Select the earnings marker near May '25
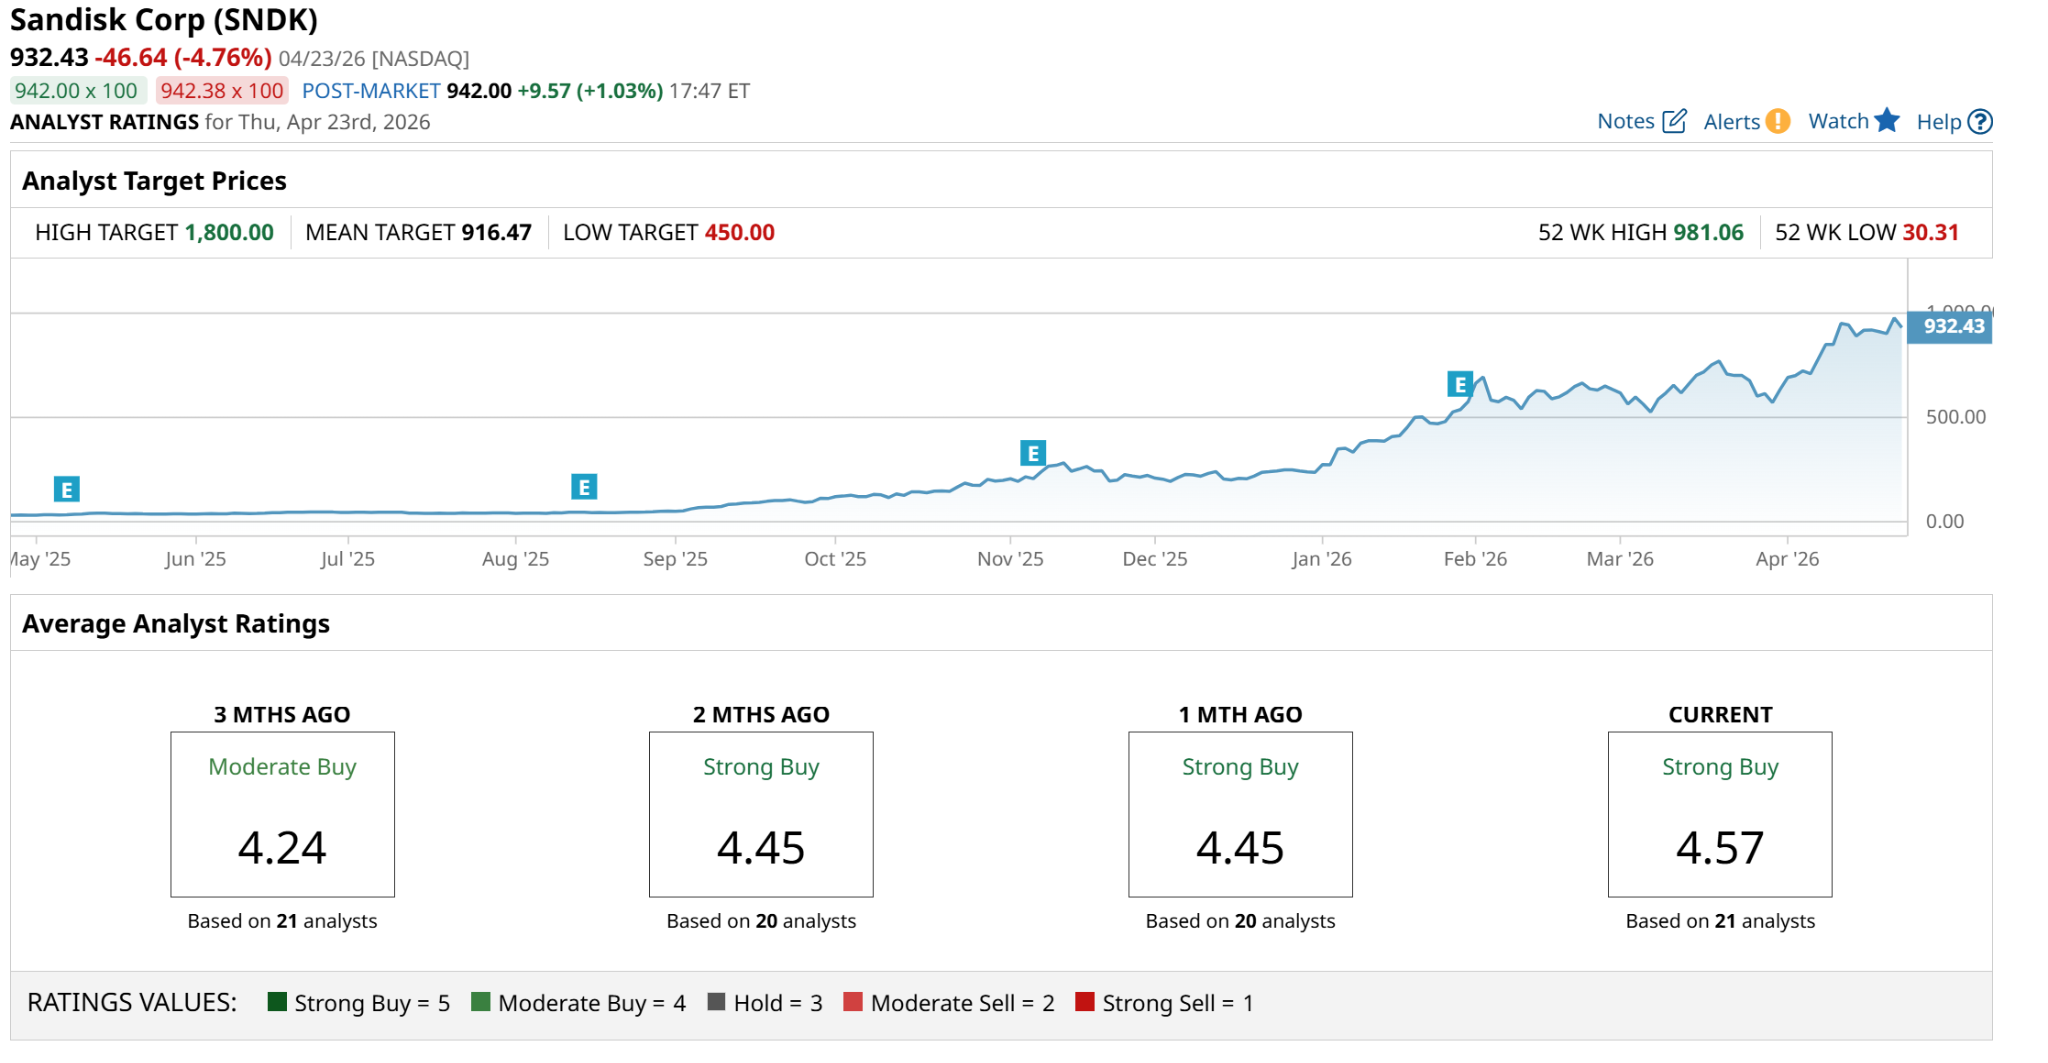Image resolution: width=2048 pixels, height=1063 pixels. [x=67, y=490]
